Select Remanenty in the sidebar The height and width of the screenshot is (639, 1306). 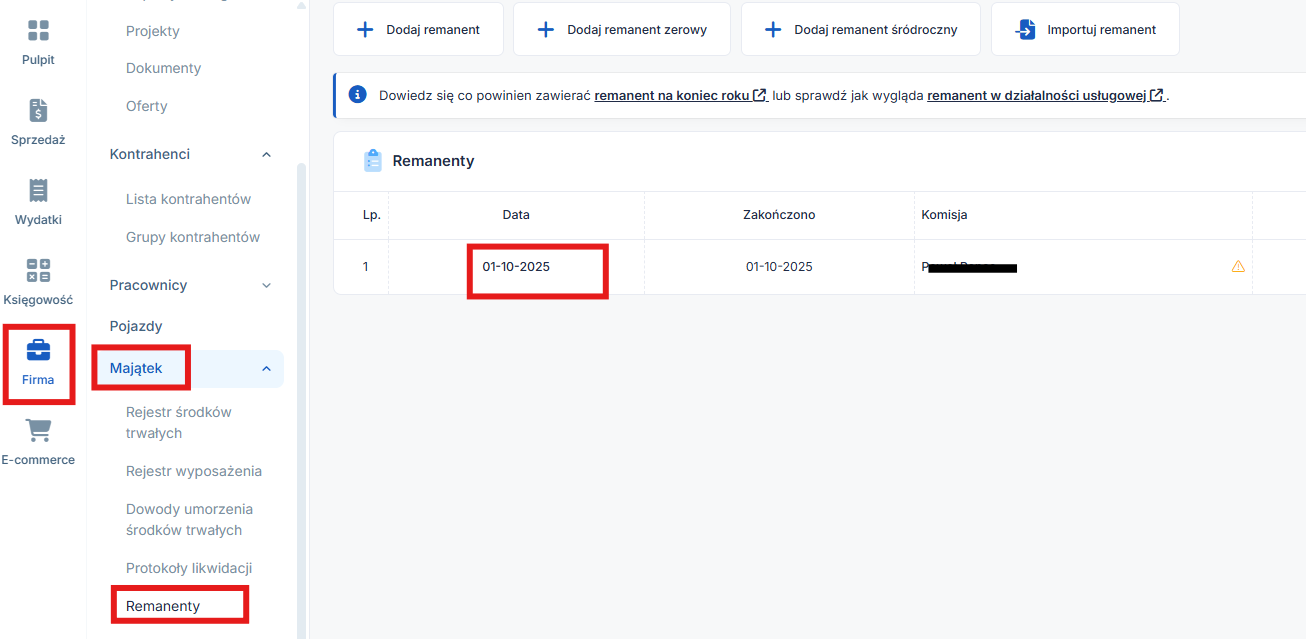tap(163, 606)
